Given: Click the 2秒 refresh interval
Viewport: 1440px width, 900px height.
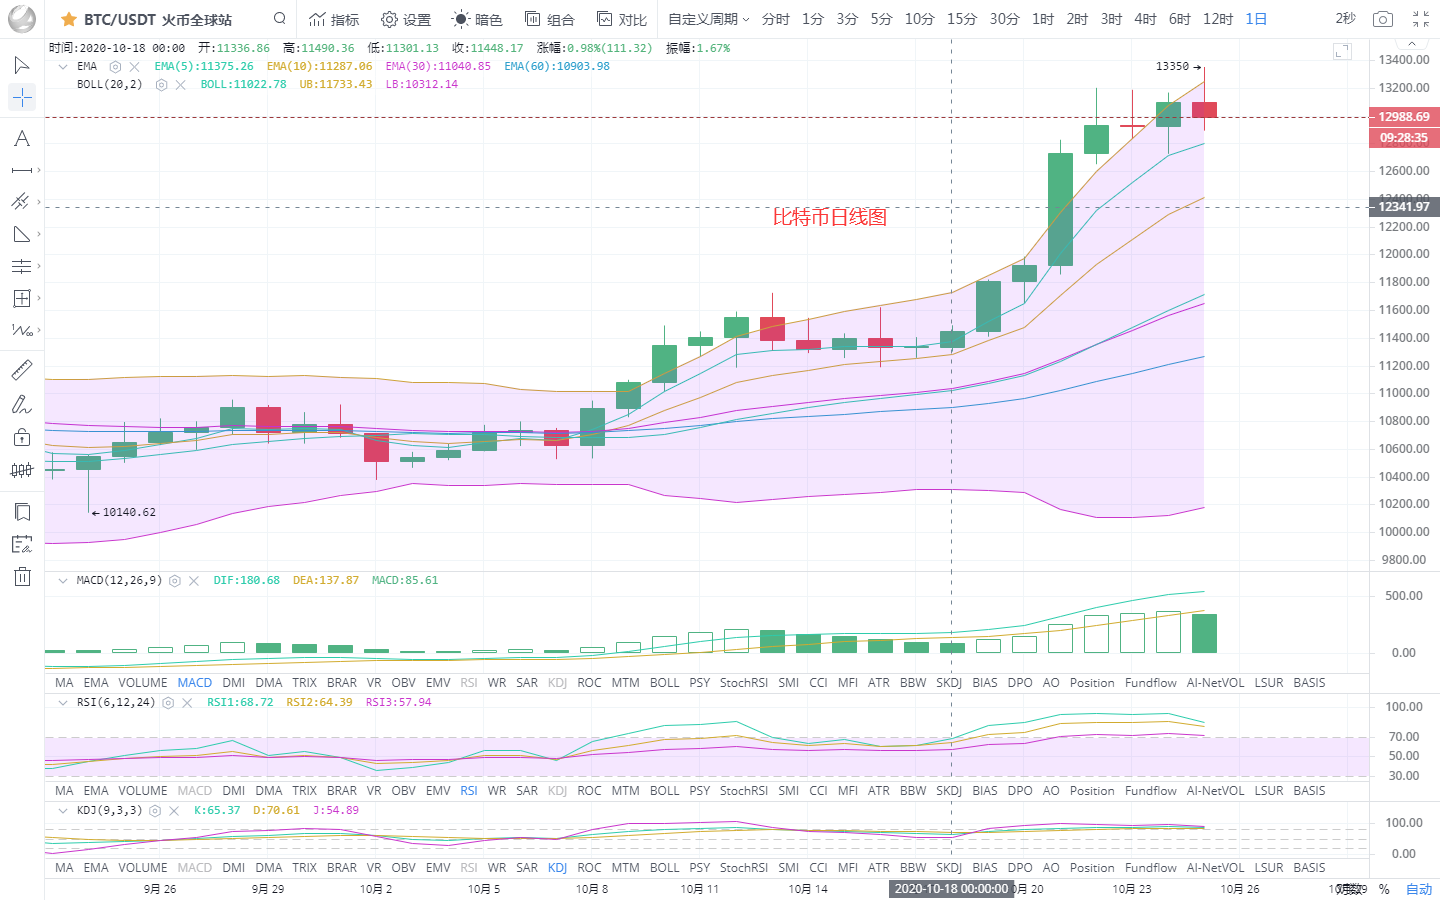Looking at the screenshot, I should pos(1346,19).
